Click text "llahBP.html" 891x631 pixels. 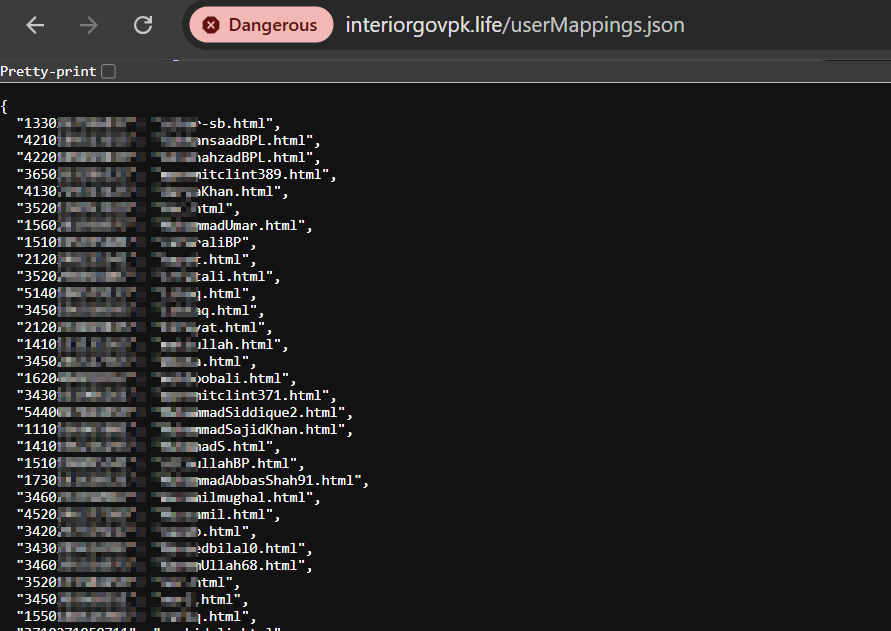pyautogui.click(x=247, y=464)
